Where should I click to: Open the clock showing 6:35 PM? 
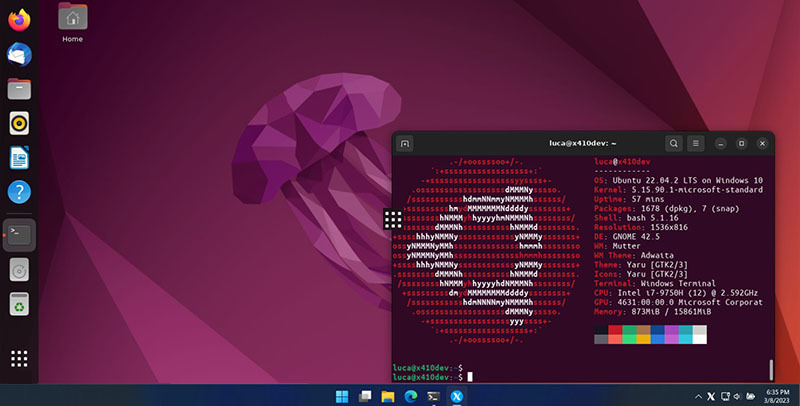[x=777, y=396]
